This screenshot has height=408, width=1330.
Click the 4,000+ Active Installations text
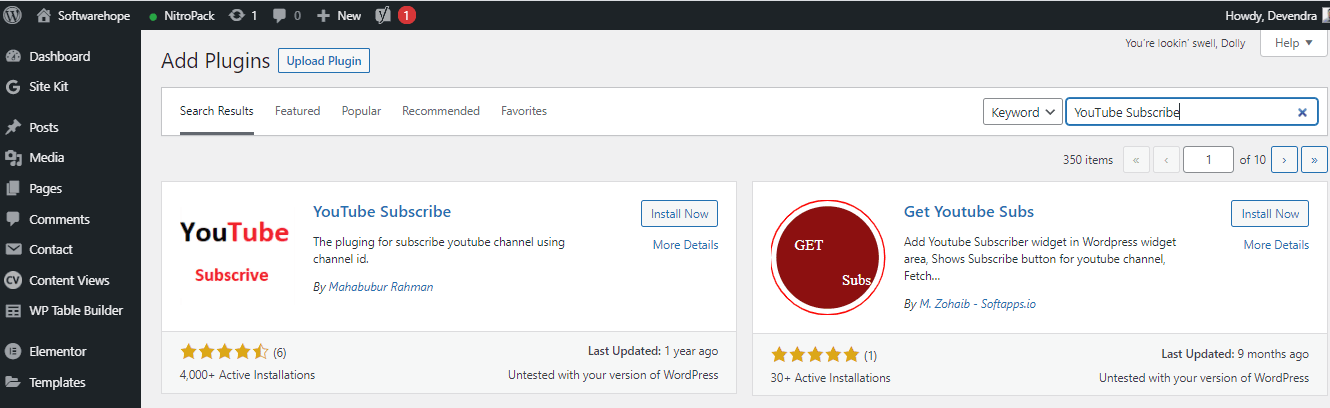point(247,375)
